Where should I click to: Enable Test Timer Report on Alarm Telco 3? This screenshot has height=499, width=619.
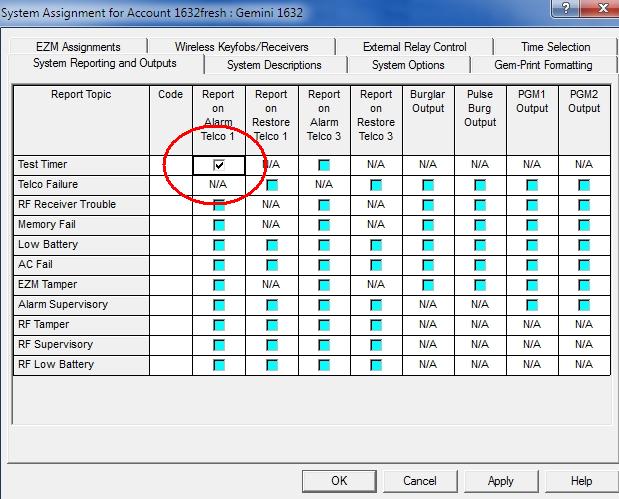[x=324, y=165]
